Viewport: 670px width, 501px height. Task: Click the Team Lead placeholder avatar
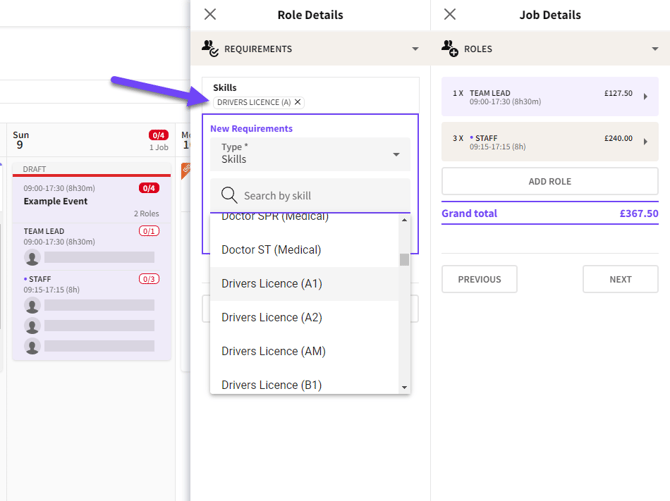[x=32, y=257]
